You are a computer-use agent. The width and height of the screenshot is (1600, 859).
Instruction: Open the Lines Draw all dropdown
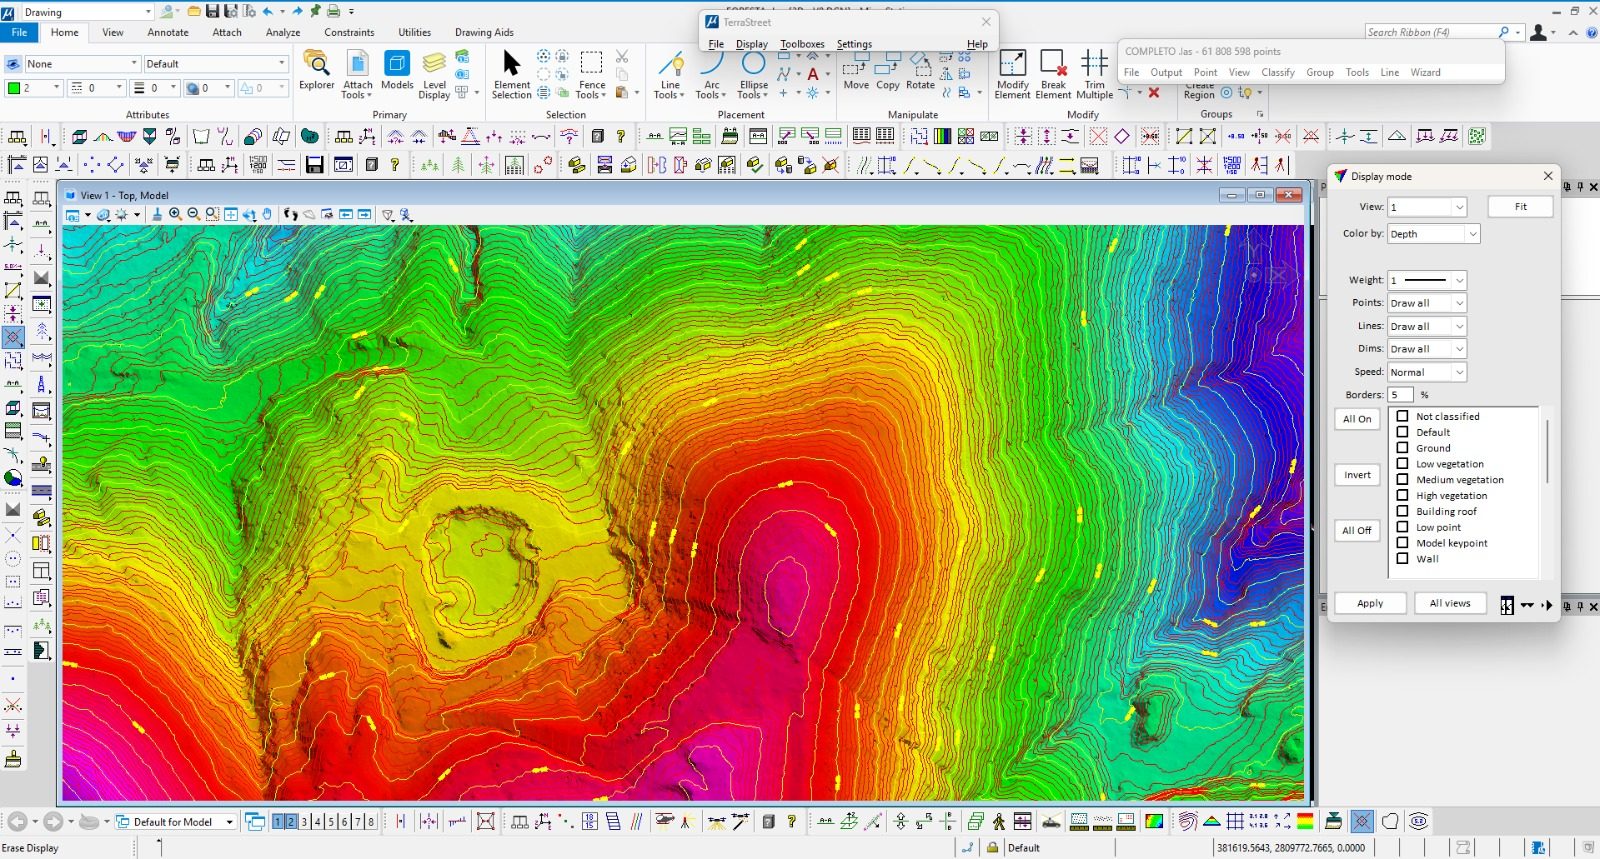pyautogui.click(x=1427, y=326)
